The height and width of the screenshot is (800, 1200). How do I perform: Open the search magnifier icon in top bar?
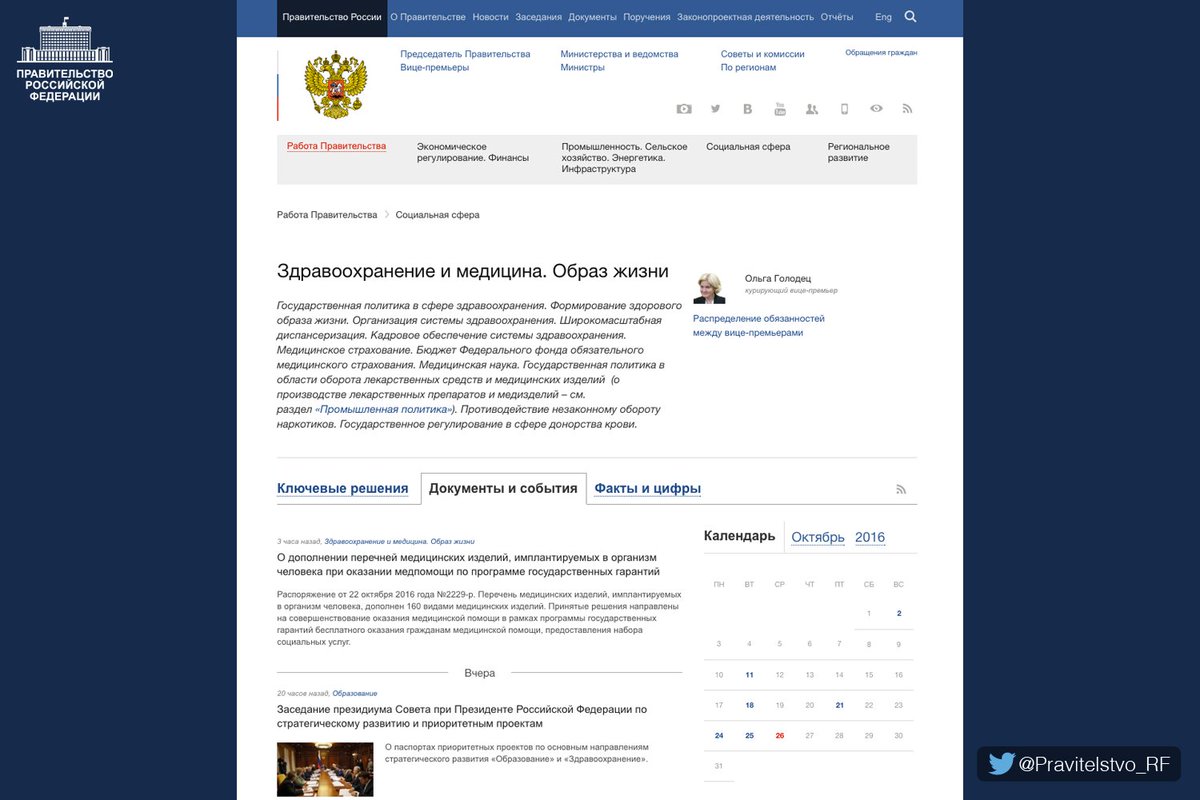pyautogui.click(x=910, y=16)
